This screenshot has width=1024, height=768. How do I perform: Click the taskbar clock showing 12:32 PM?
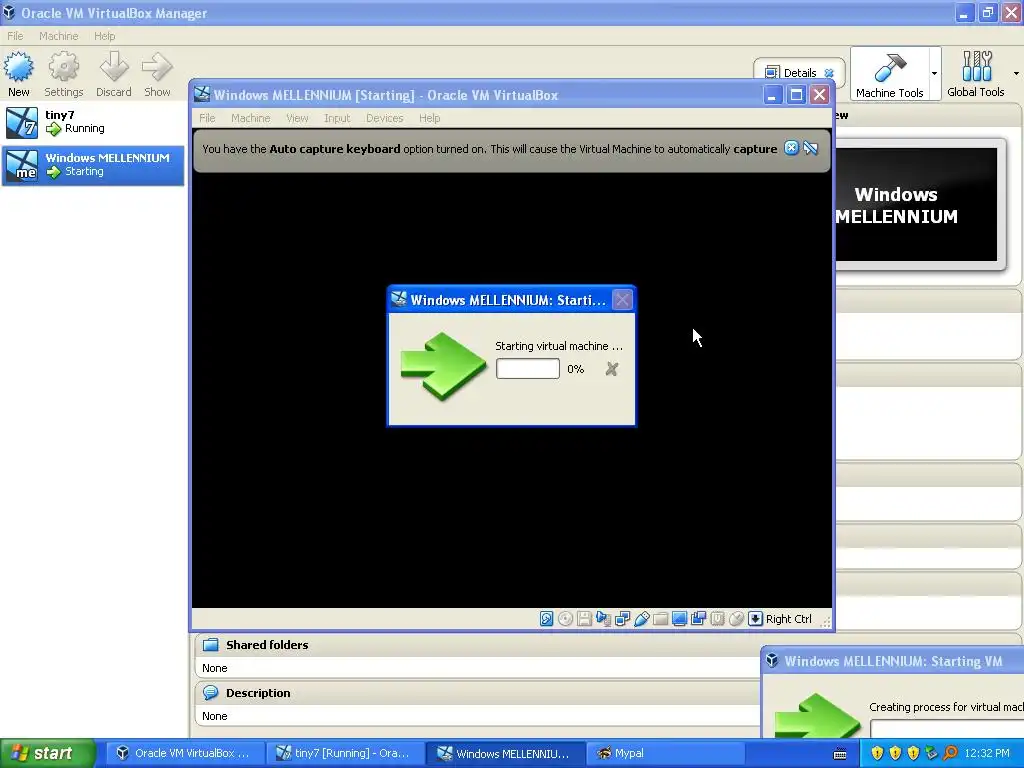tap(987, 753)
